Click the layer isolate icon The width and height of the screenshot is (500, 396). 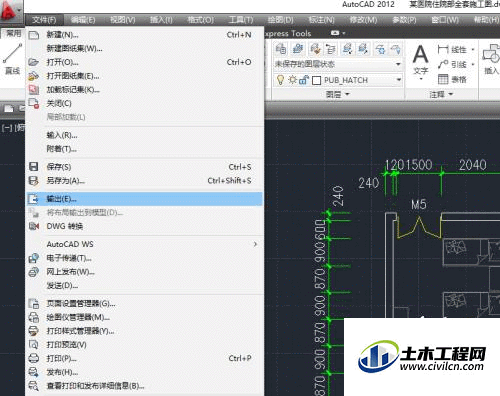click(347, 49)
